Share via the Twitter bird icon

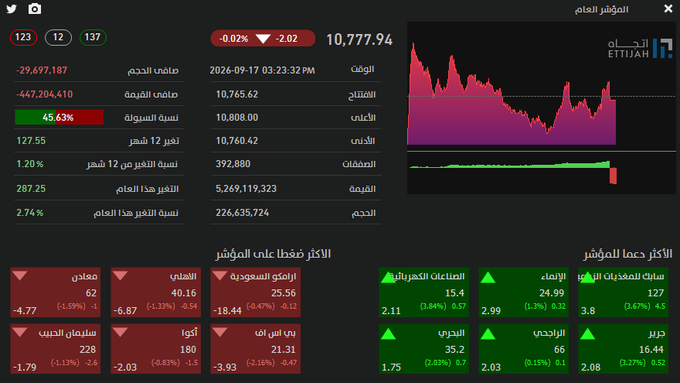coord(12,9)
